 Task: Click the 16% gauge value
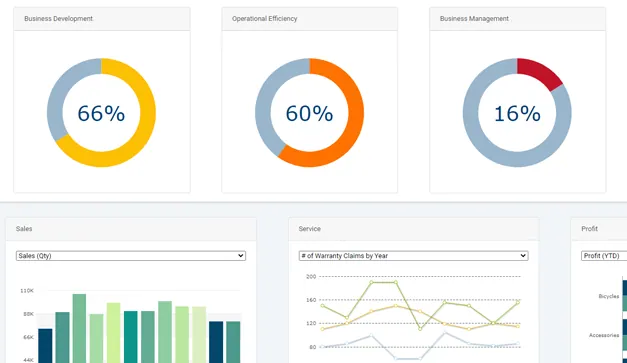[517, 113]
